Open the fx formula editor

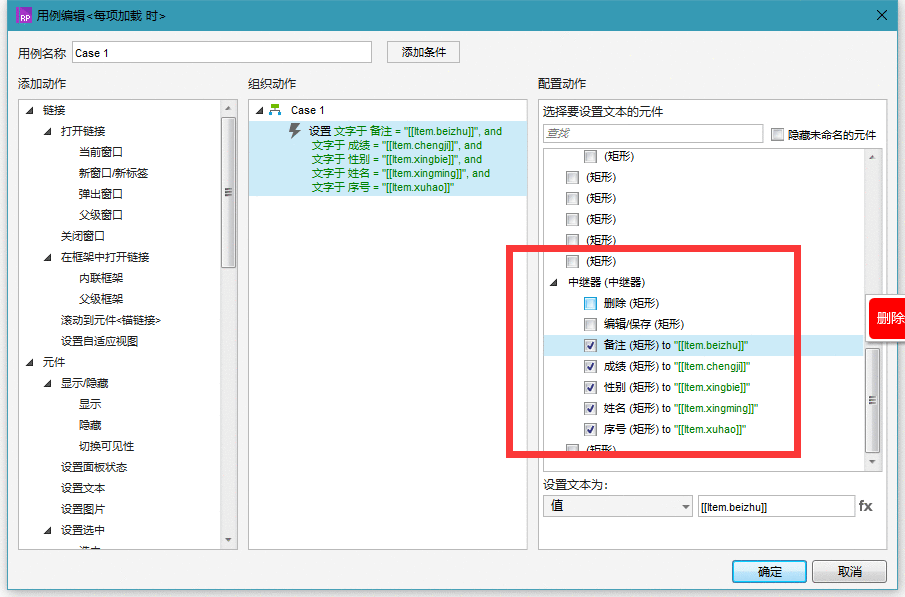865,506
